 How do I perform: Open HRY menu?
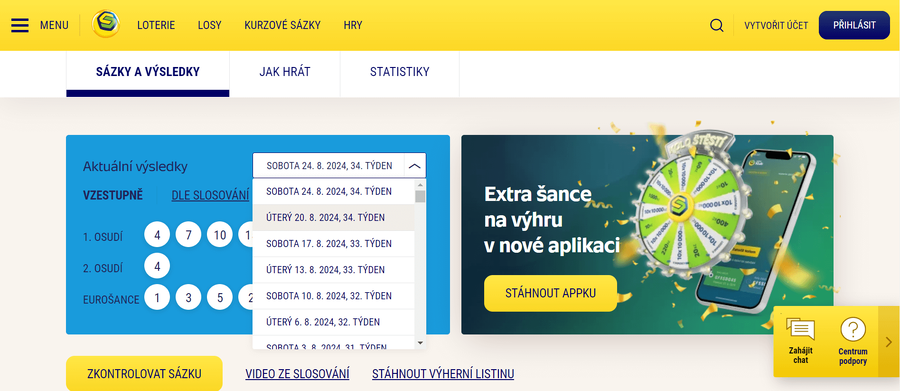[353, 25]
